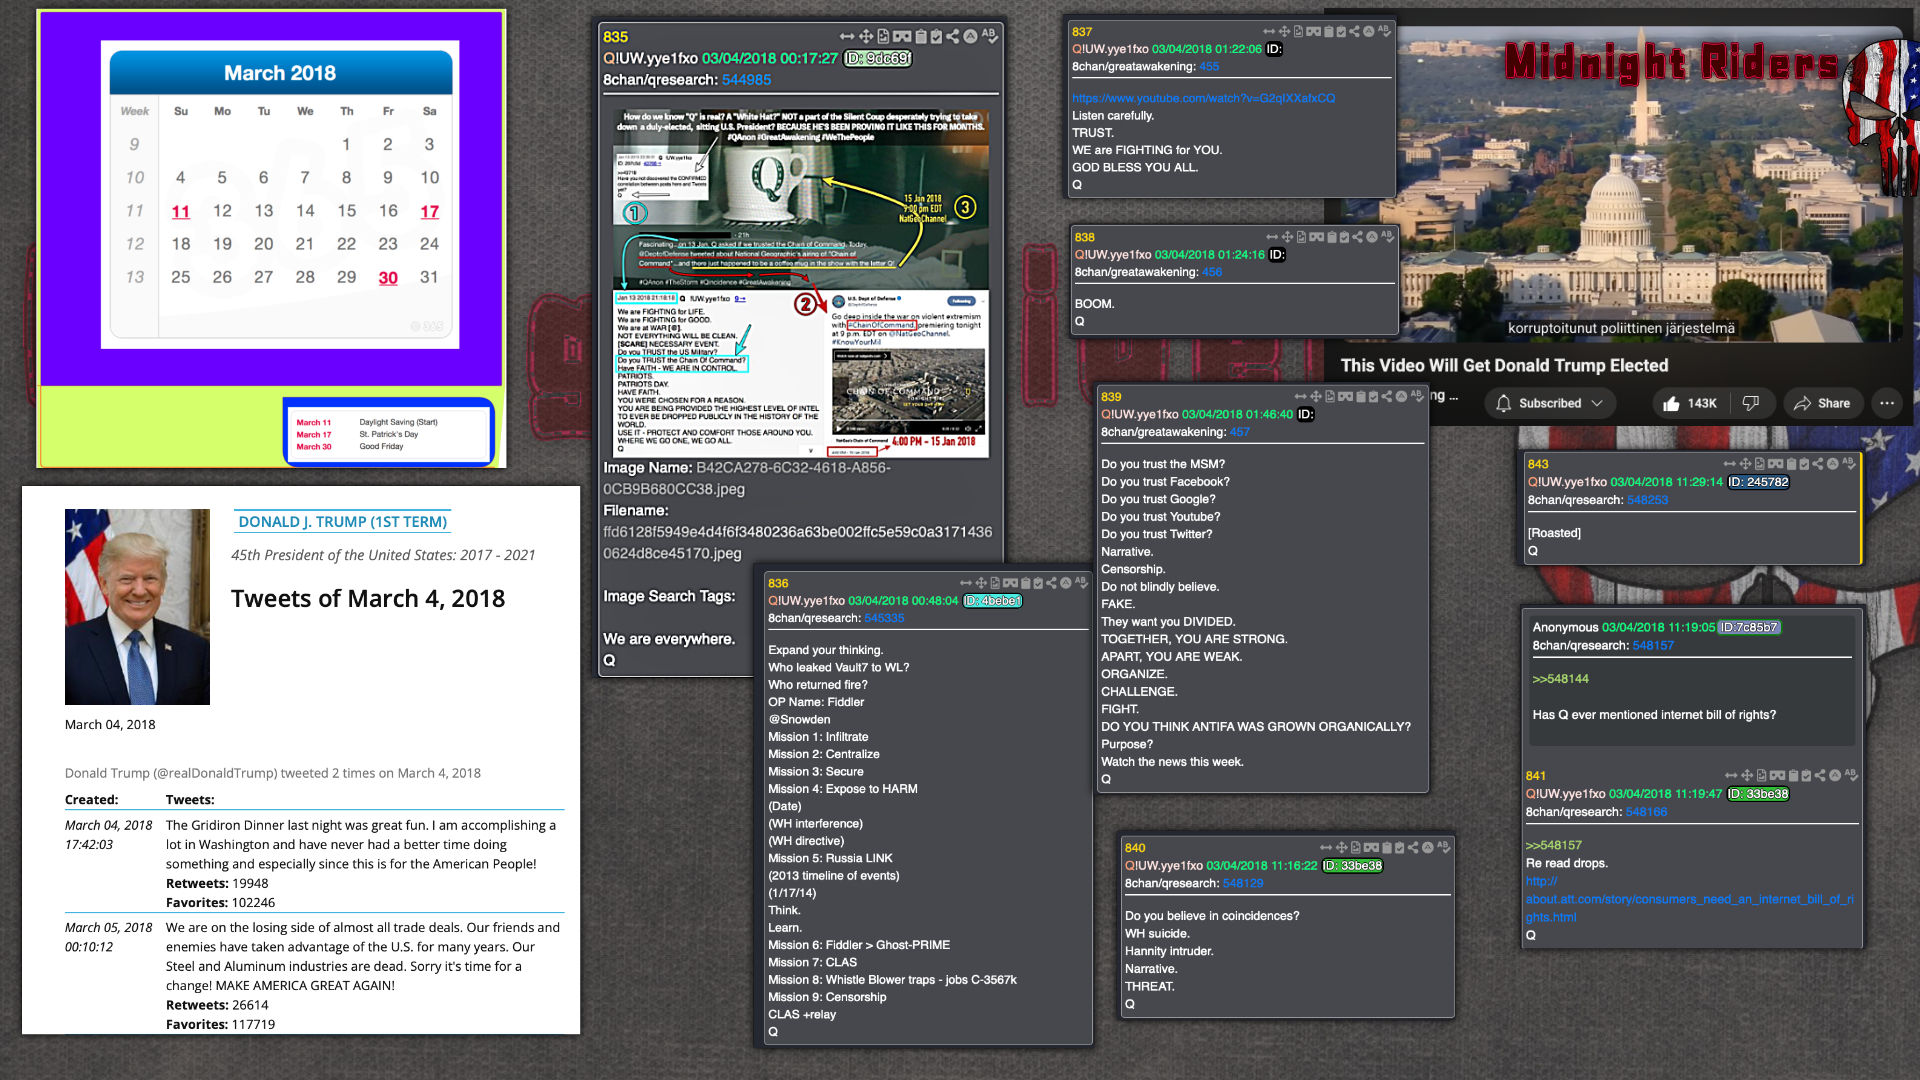Viewport: 1920px width, 1080px height.
Task: Select March 11 on the calendar
Action: (x=180, y=212)
